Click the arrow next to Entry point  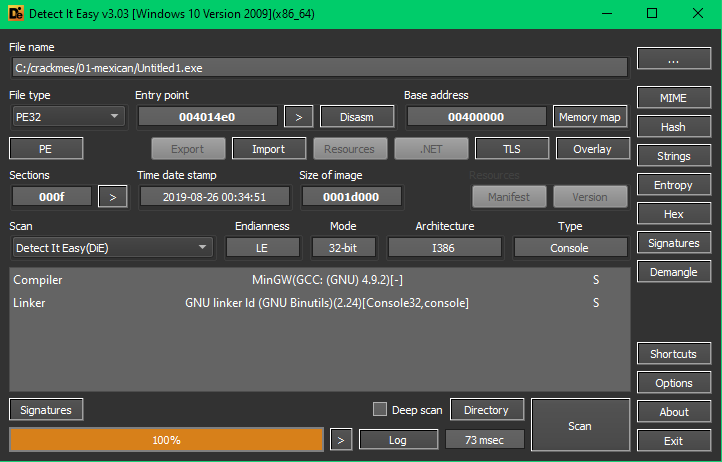click(298, 117)
